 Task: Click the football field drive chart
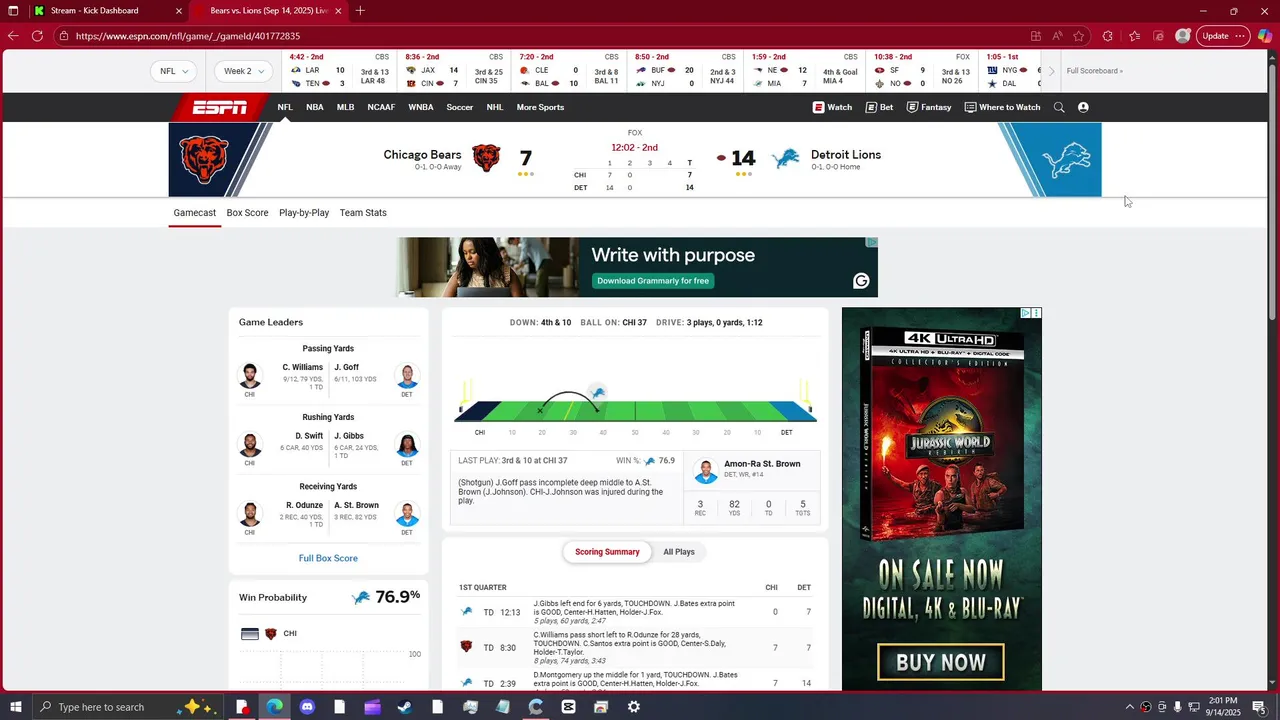tap(635, 410)
